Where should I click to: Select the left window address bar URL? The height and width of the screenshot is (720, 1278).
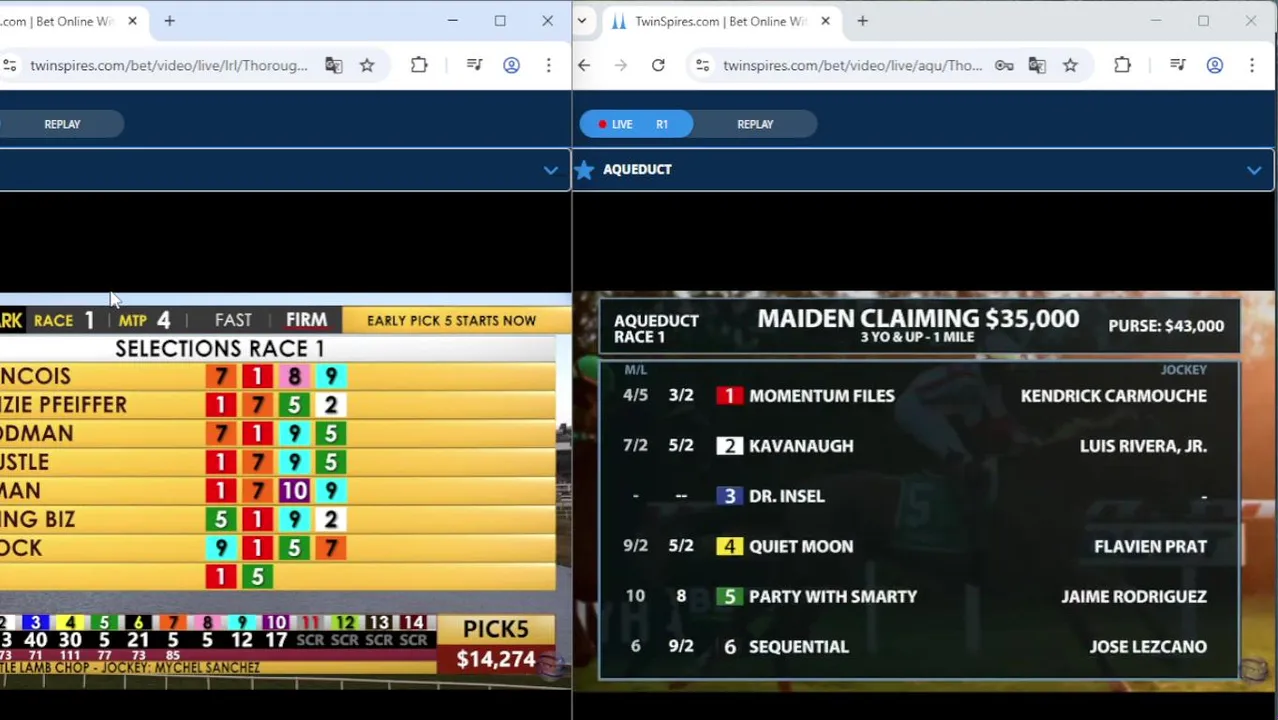click(168, 65)
